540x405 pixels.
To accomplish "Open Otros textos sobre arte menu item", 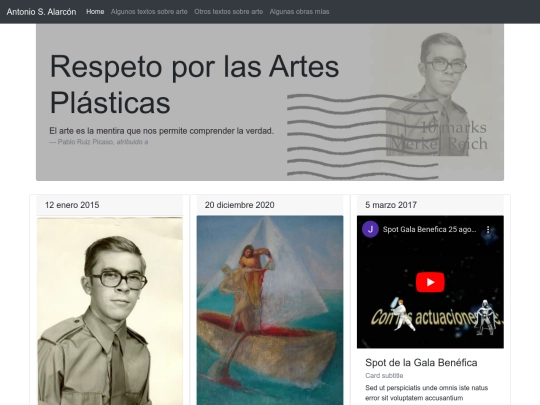I will pos(229,12).
